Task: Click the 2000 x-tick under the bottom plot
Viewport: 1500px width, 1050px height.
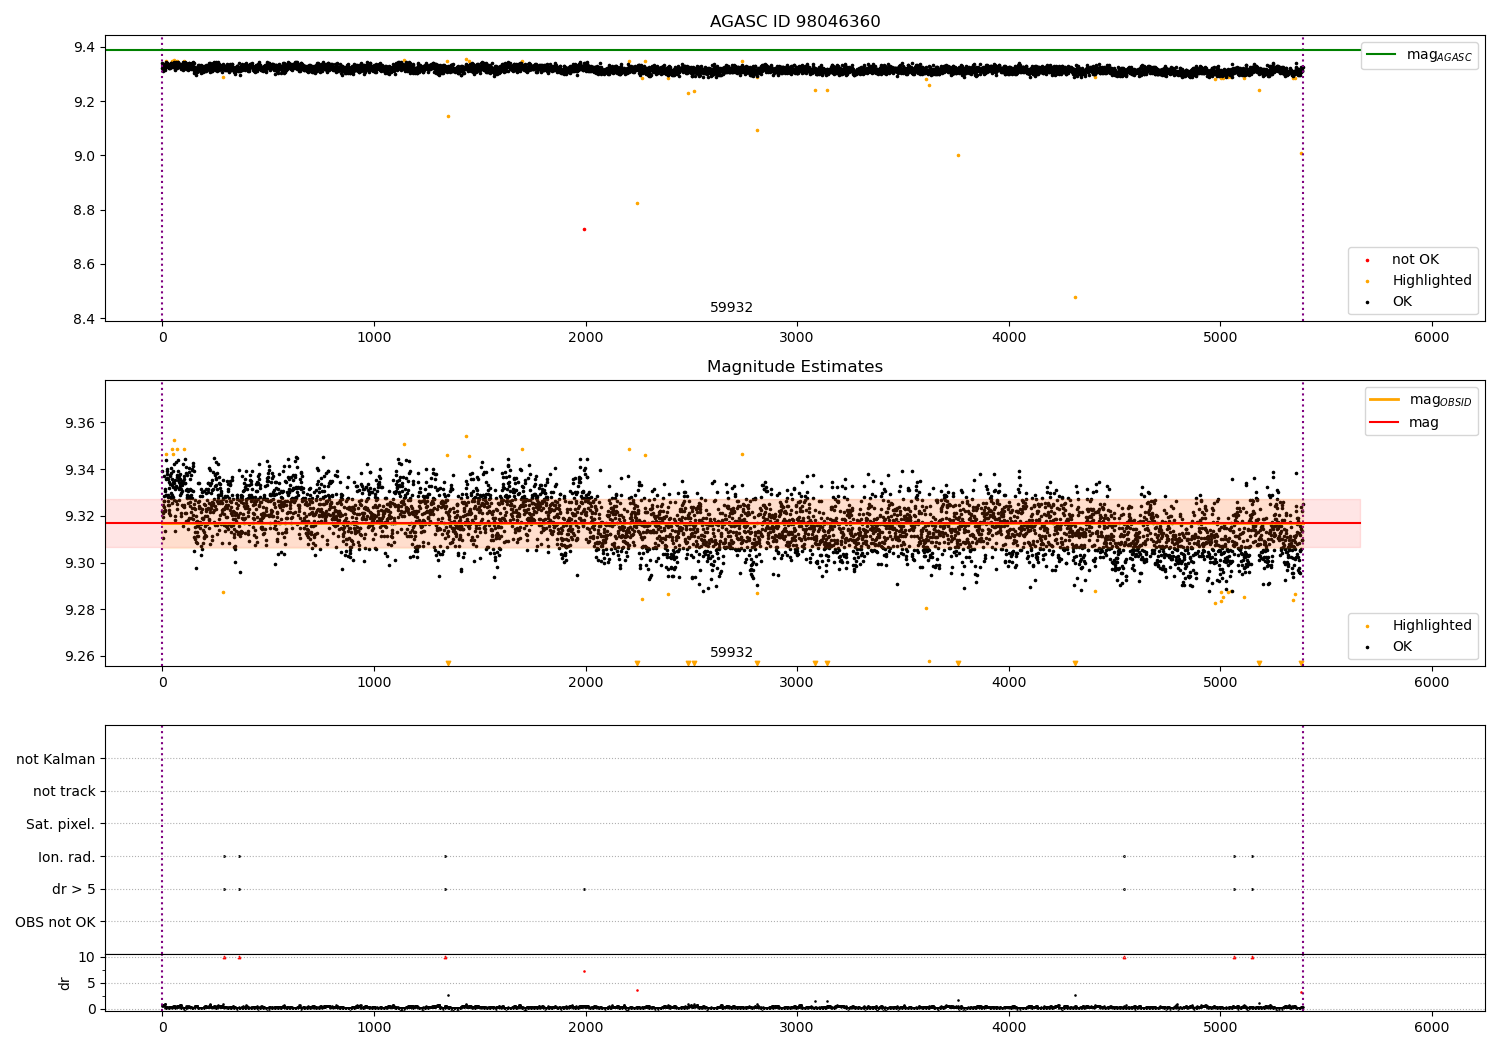Action: [x=585, y=1027]
